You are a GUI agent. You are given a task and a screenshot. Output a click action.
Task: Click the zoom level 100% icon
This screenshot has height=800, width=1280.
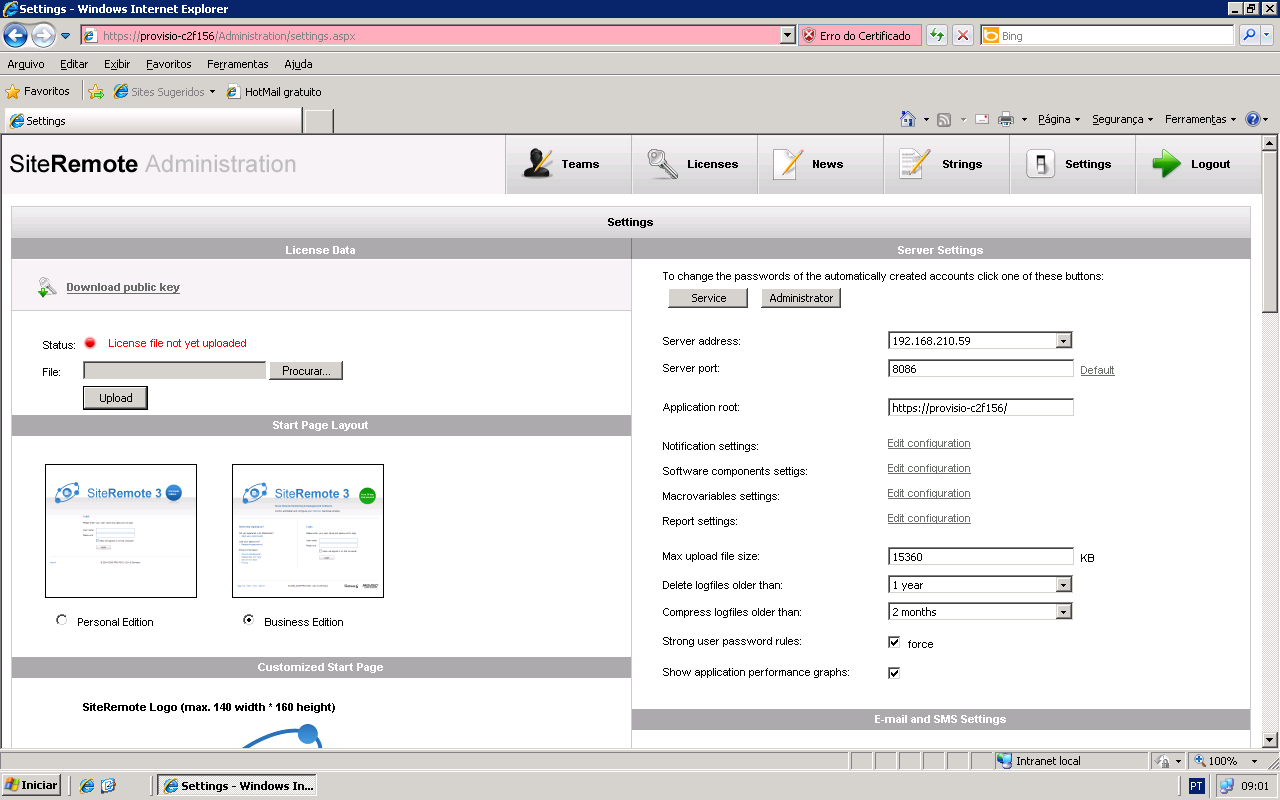pyautogui.click(x=1201, y=761)
